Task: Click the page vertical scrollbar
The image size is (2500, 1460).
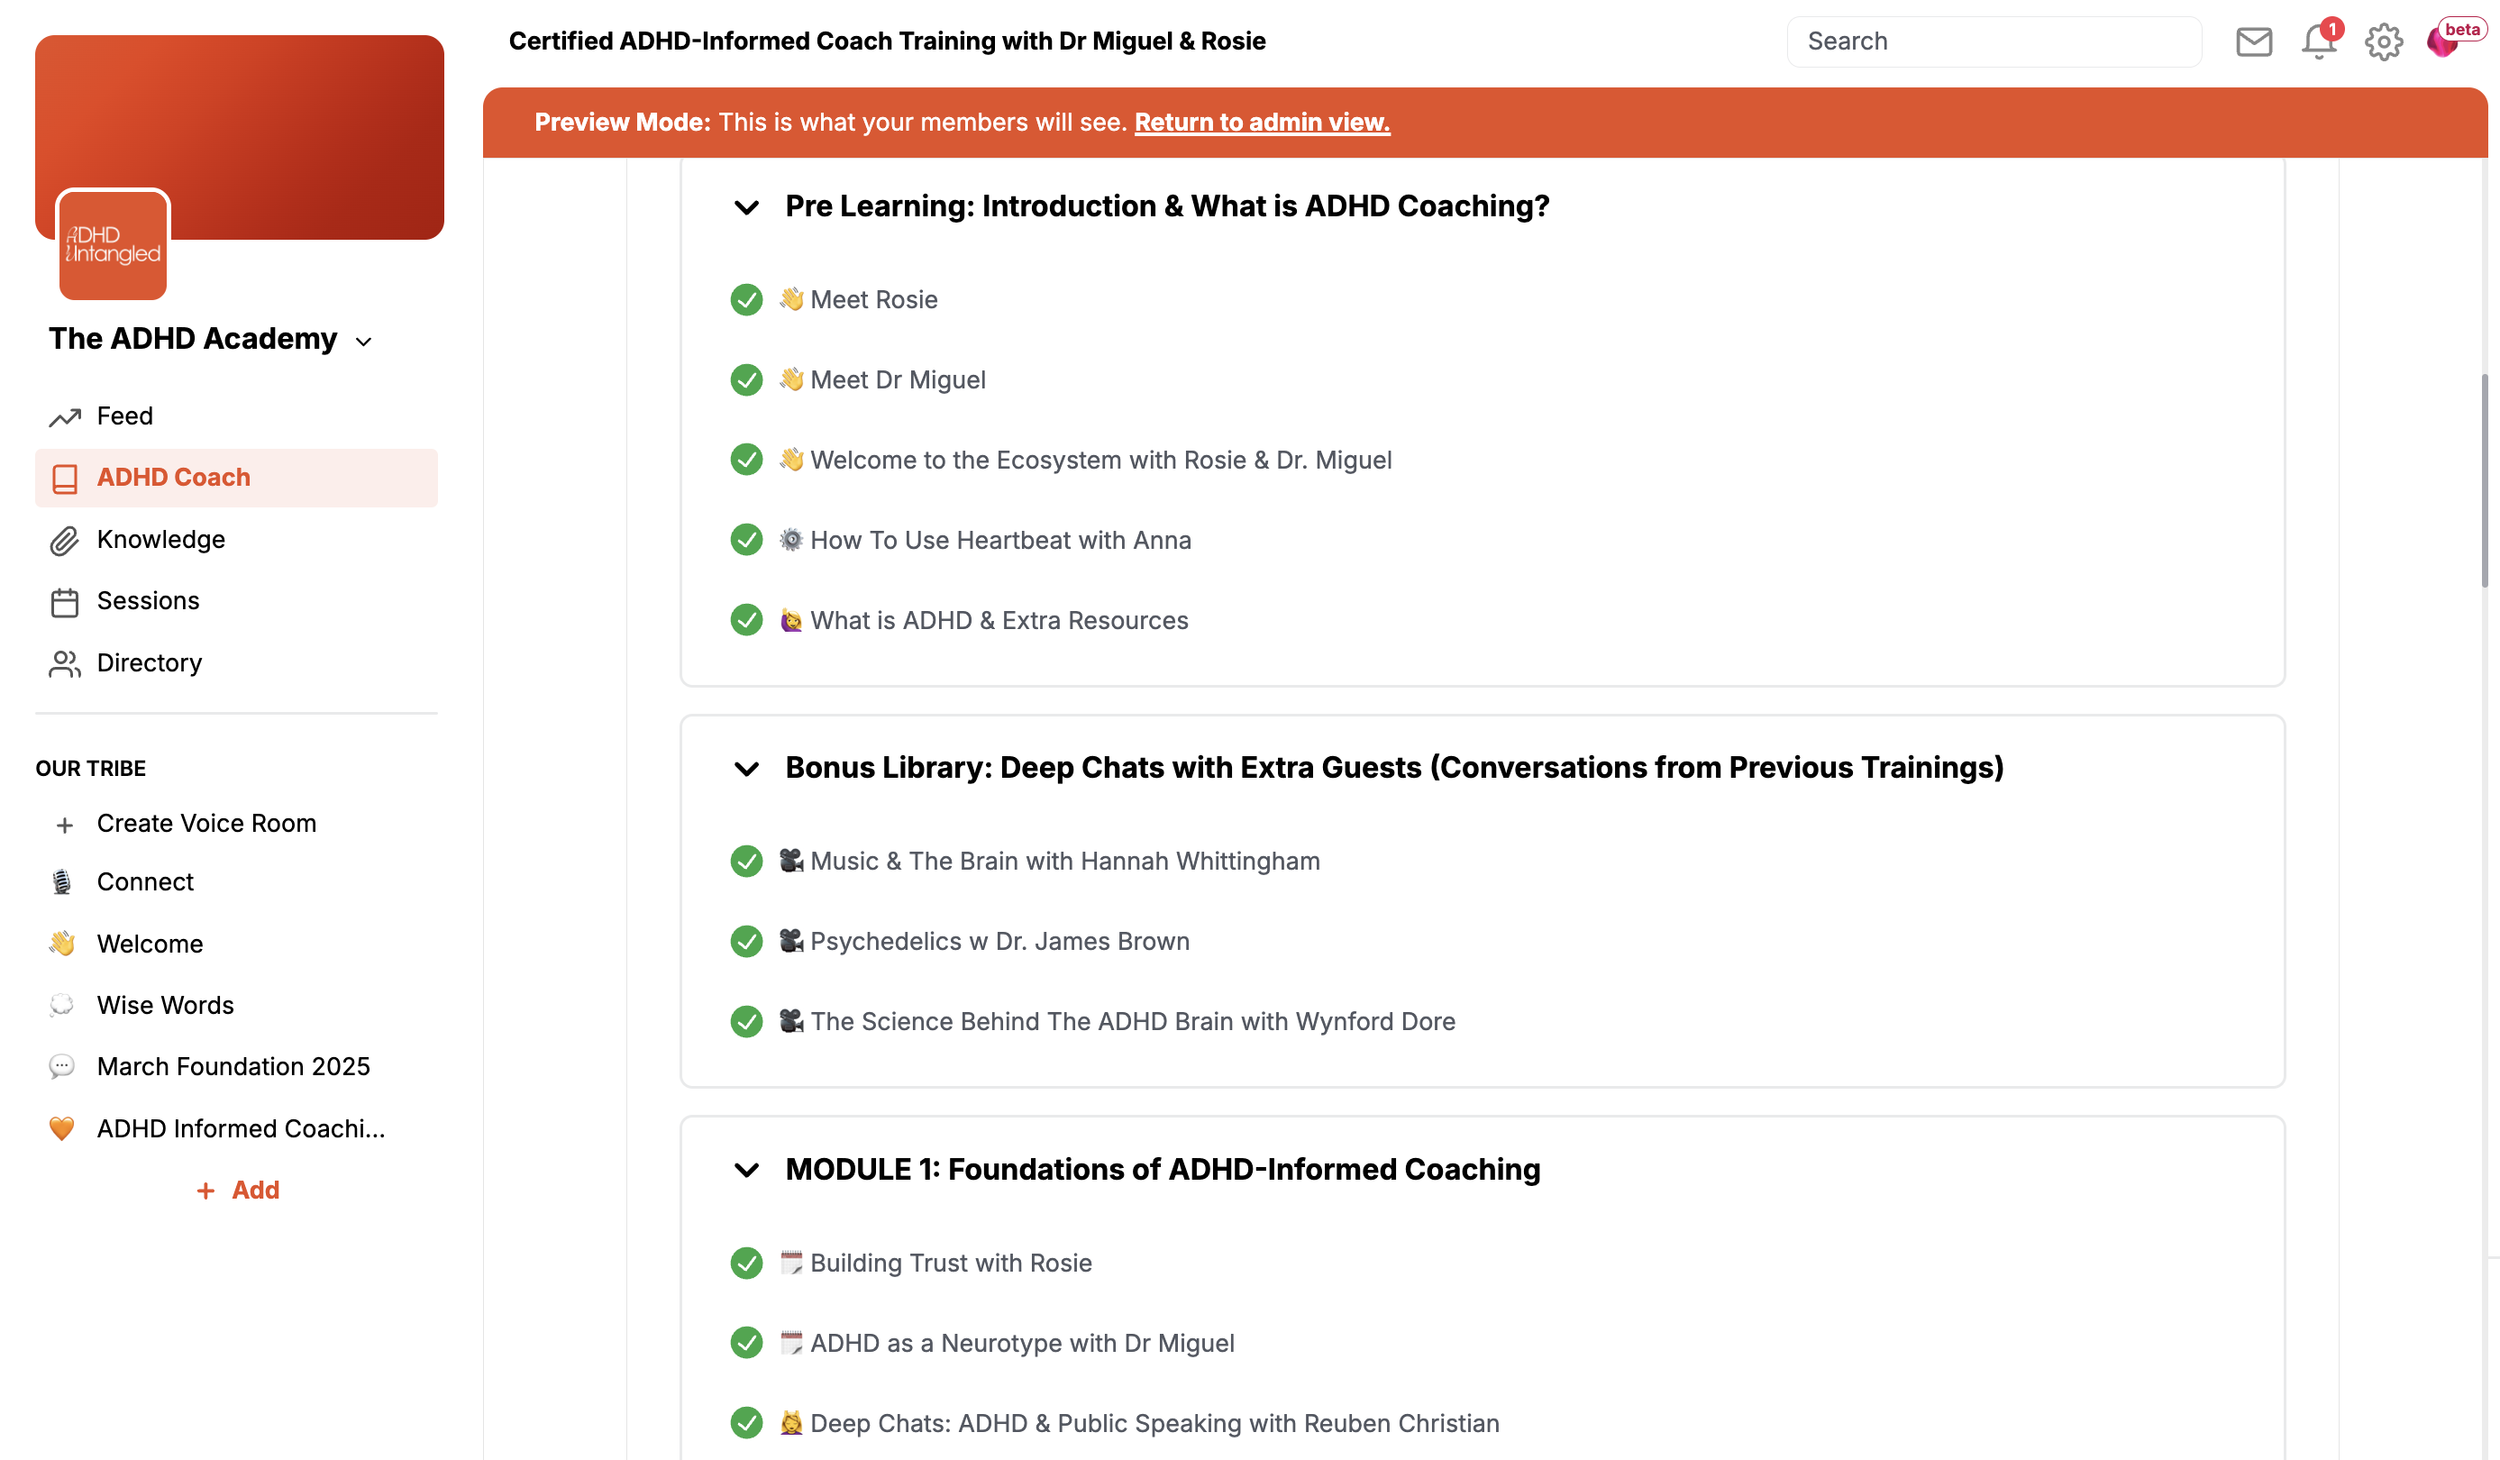Action: [x=2483, y=480]
